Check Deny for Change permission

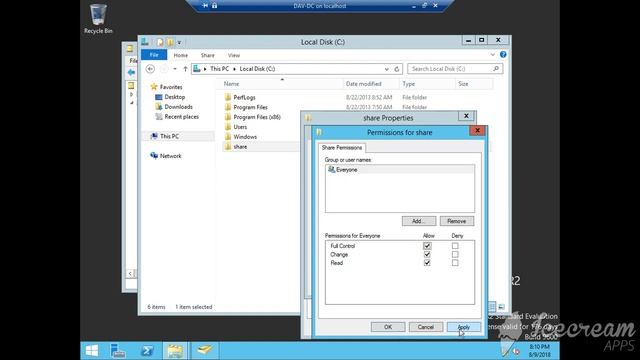[x=455, y=255]
